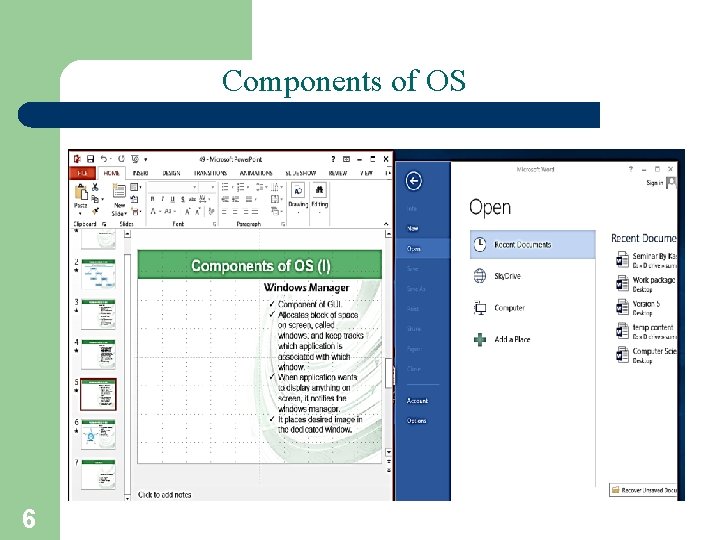Screen dimensions: 720x540
Task: Click the Font Color 'A' button
Action: pyautogui.click(x=152, y=212)
